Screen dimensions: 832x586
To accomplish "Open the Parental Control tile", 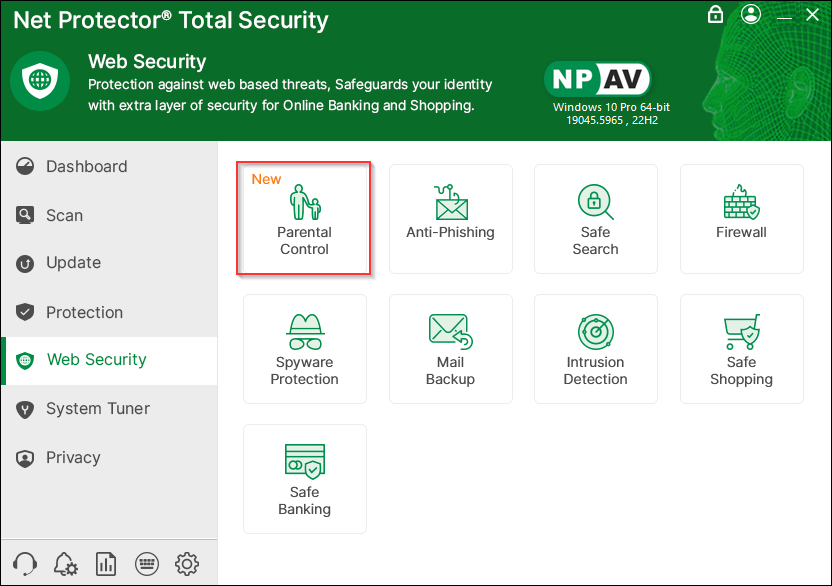I will coord(304,219).
